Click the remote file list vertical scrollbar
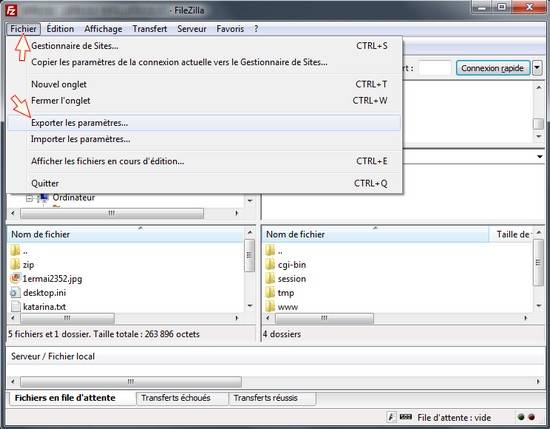The width and height of the screenshot is (550, 429). [539, 269]
